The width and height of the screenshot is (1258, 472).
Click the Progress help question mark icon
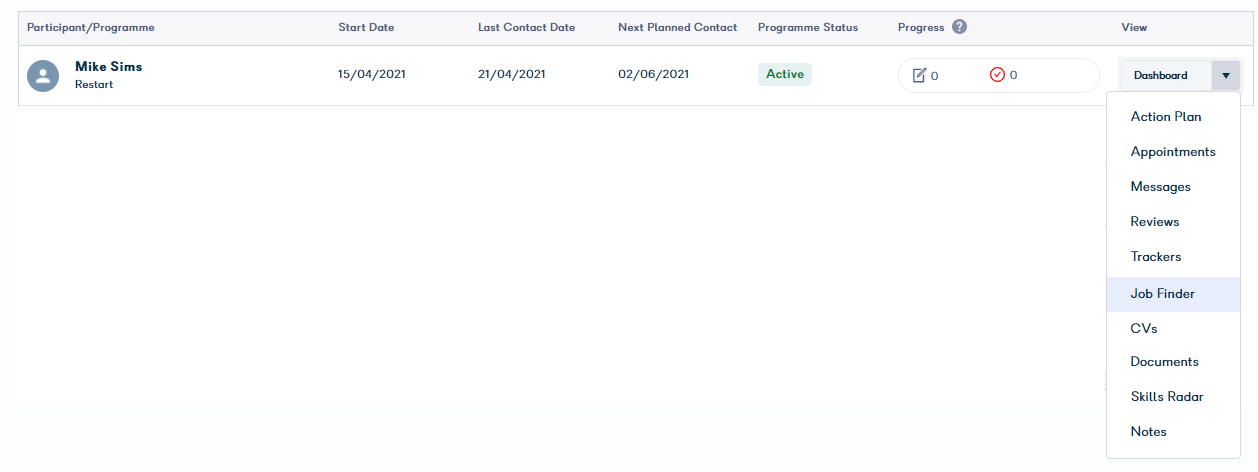point(959,27)
